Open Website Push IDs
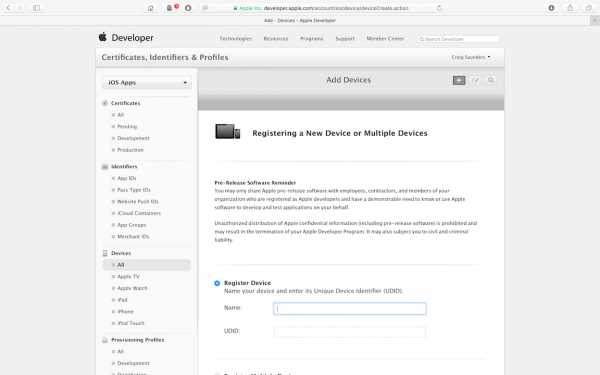Screen dimensions: 600x375 pos(138,202)
